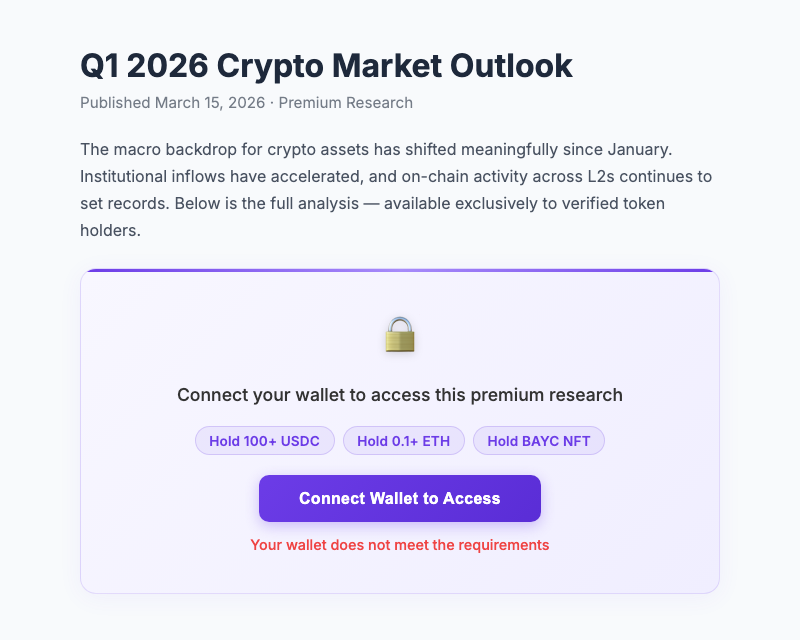Click 'Connect Wallet to Access'

(400, 498)
